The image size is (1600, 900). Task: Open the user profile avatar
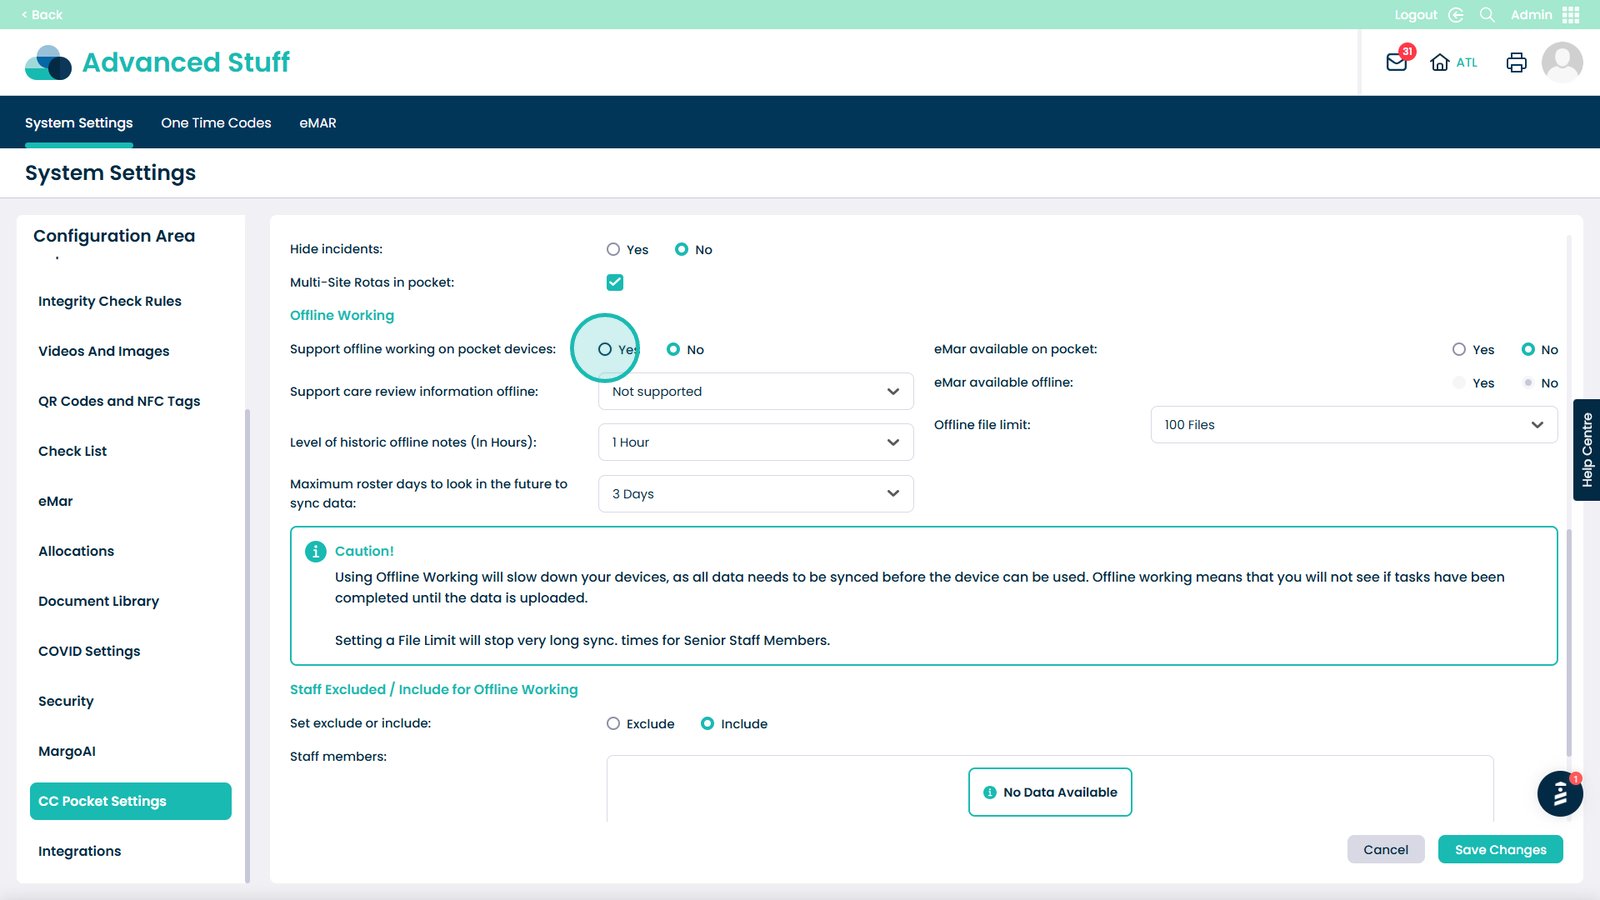tap(1561, 62)
